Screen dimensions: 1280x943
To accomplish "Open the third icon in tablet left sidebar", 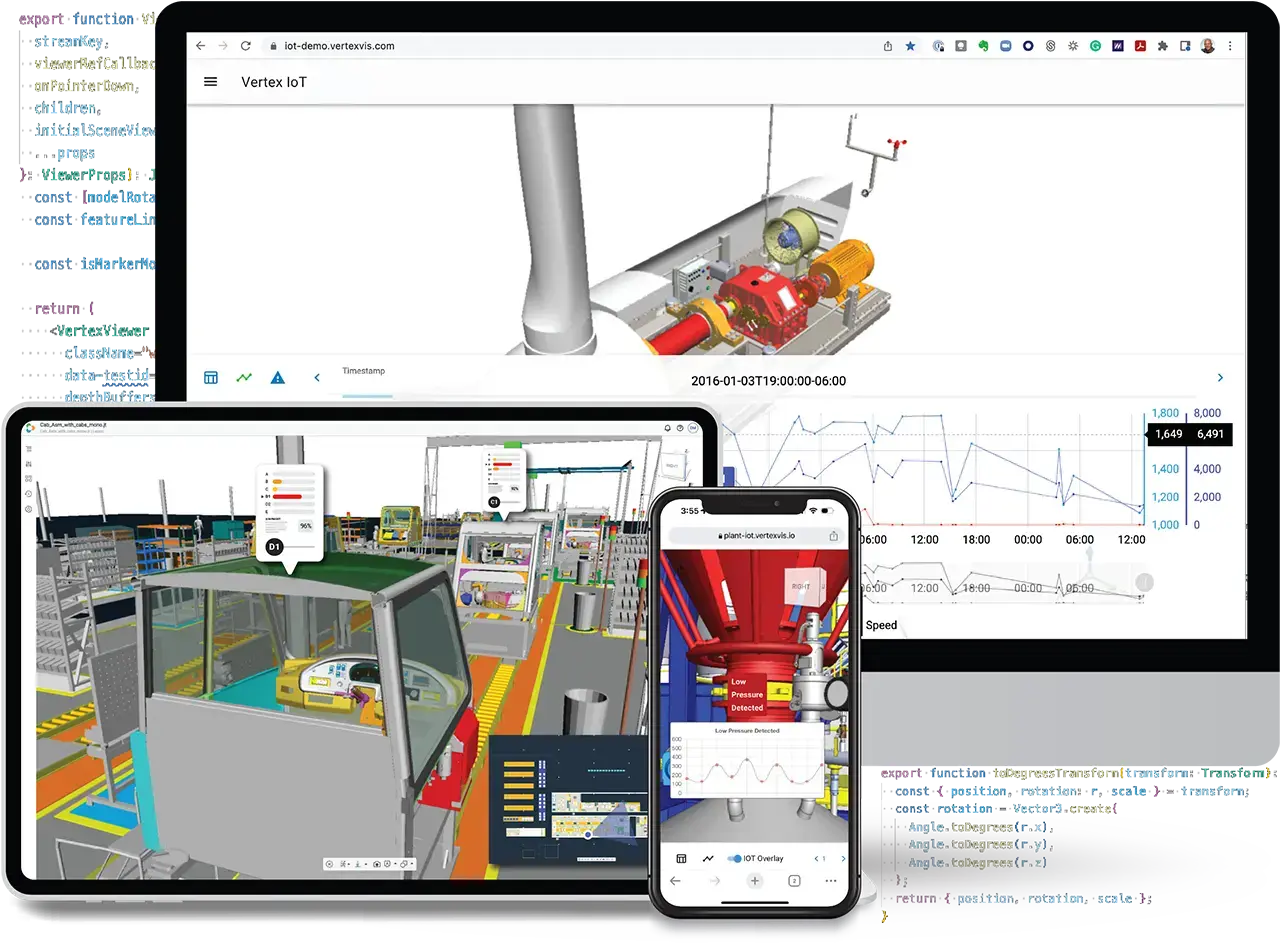I will (x=28, y=480).
